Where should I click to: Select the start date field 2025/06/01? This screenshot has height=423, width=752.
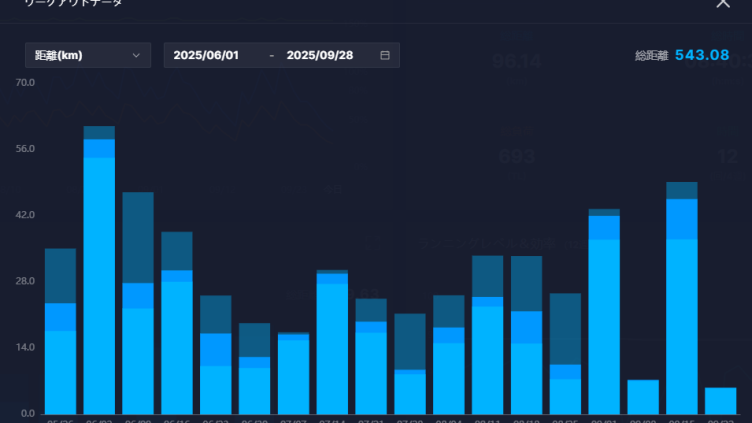point(206,55)
